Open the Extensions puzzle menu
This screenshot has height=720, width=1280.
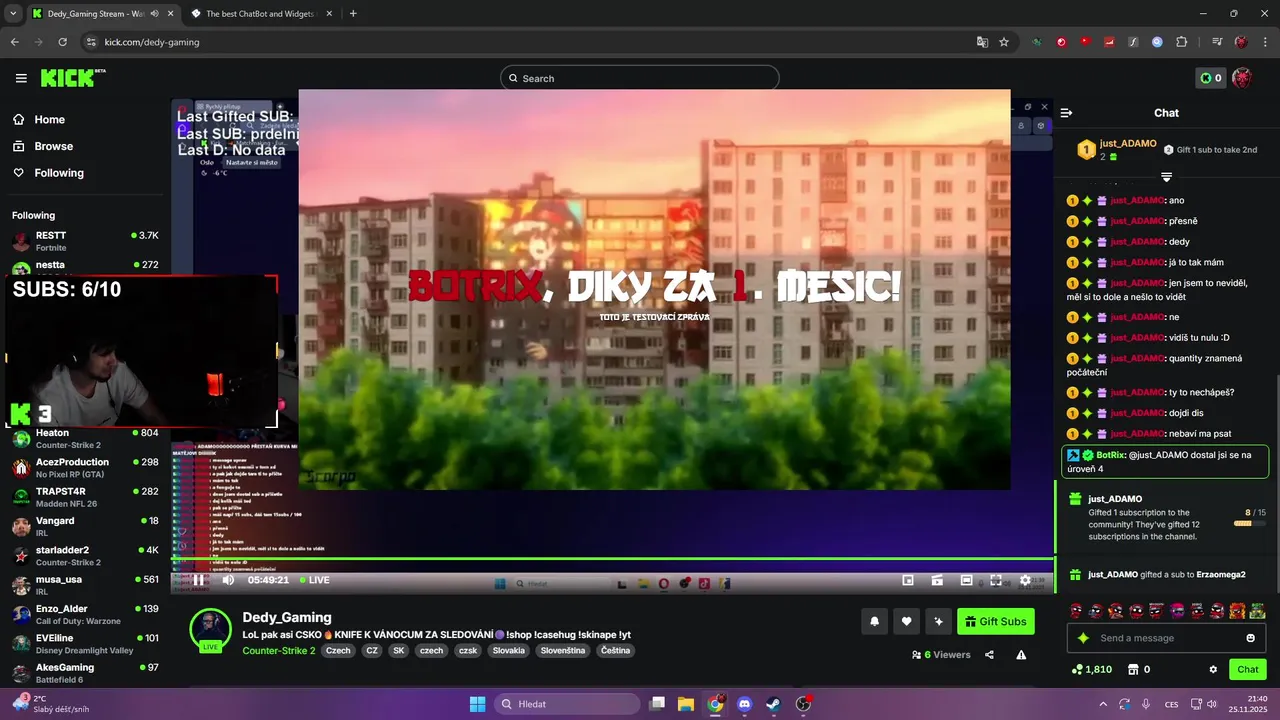(1181, 42)
